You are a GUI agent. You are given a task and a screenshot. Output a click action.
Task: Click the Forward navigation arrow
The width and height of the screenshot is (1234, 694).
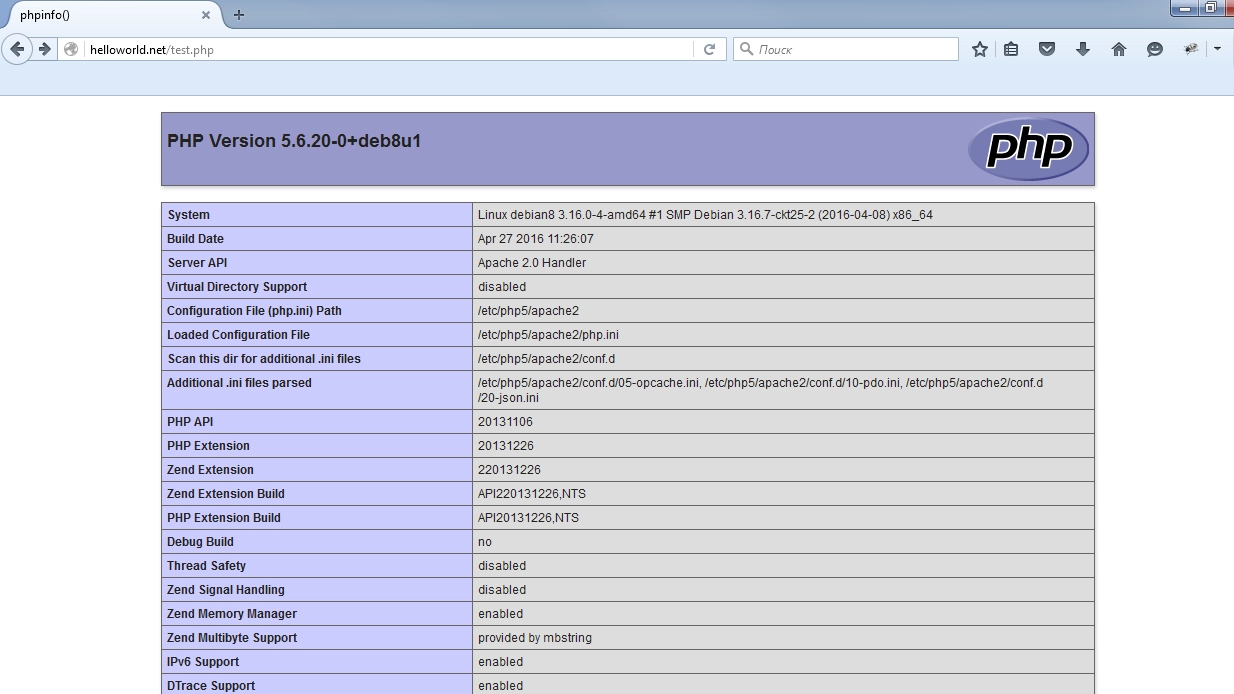[44, 49]
